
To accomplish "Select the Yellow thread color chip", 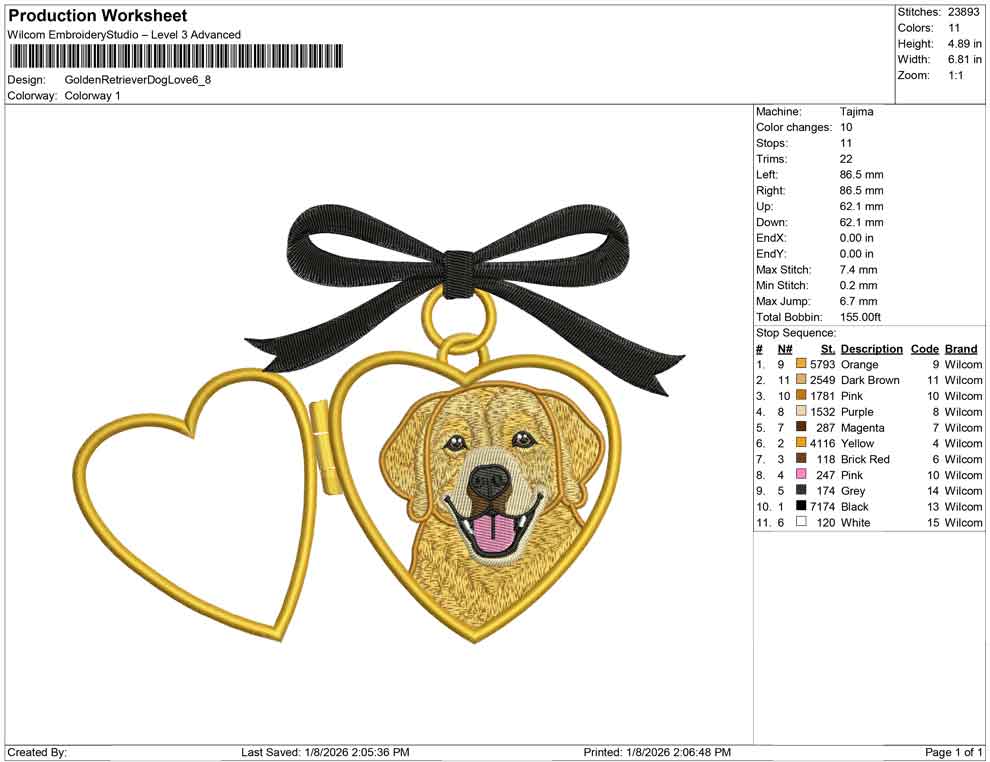I will pyautogui.click(x=800, y=443).
